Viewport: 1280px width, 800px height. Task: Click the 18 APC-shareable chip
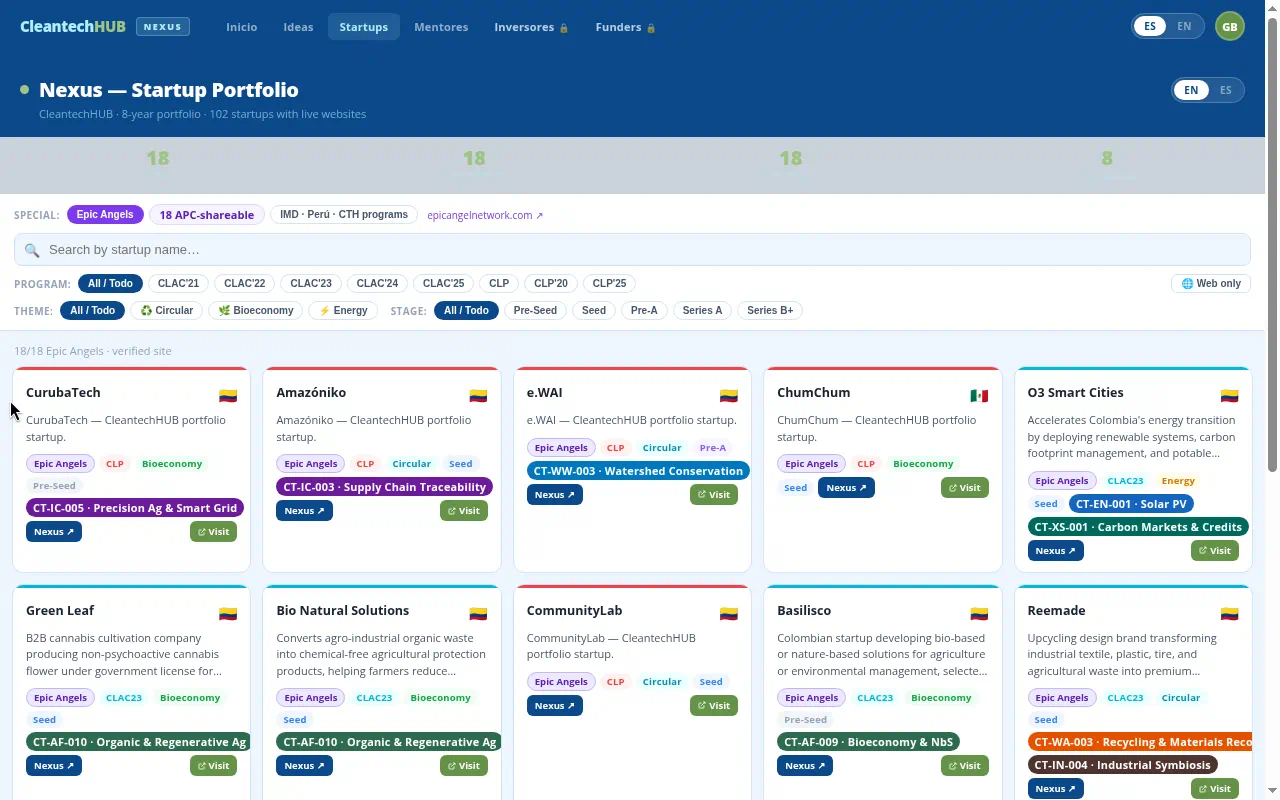click(x=207, y=215)
